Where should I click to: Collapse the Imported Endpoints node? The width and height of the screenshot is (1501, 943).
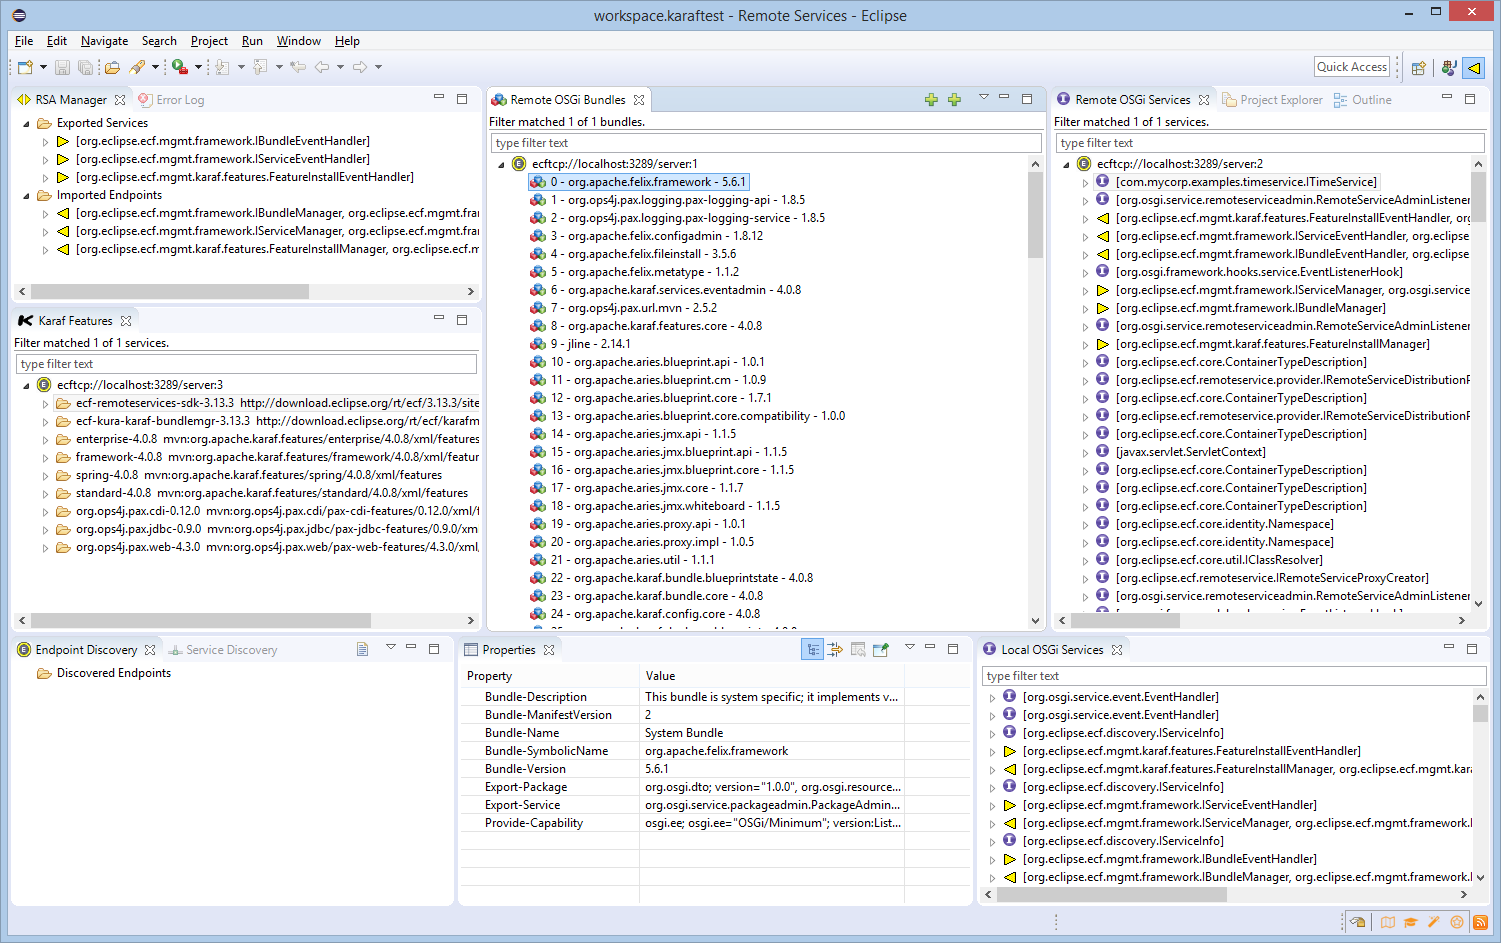pos(26,195)
